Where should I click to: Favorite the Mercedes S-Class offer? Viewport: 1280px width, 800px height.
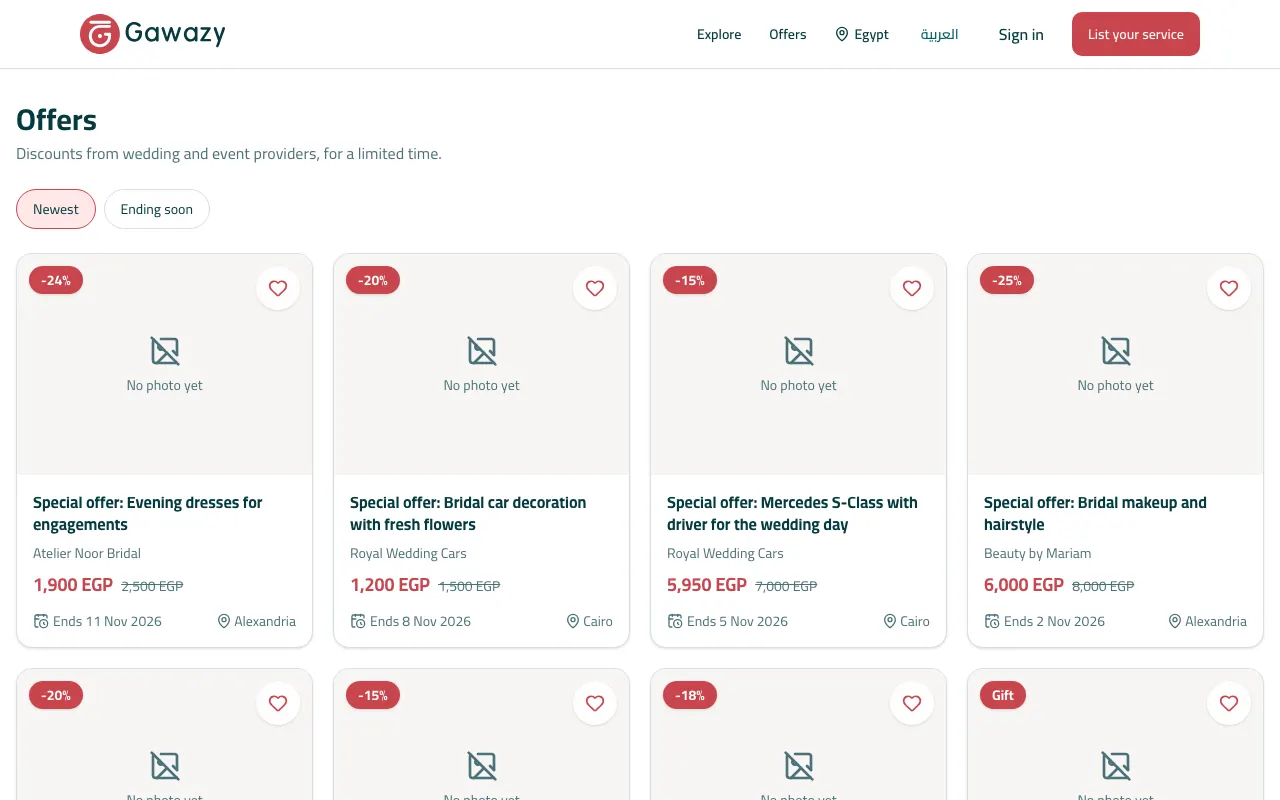[912, 288]
